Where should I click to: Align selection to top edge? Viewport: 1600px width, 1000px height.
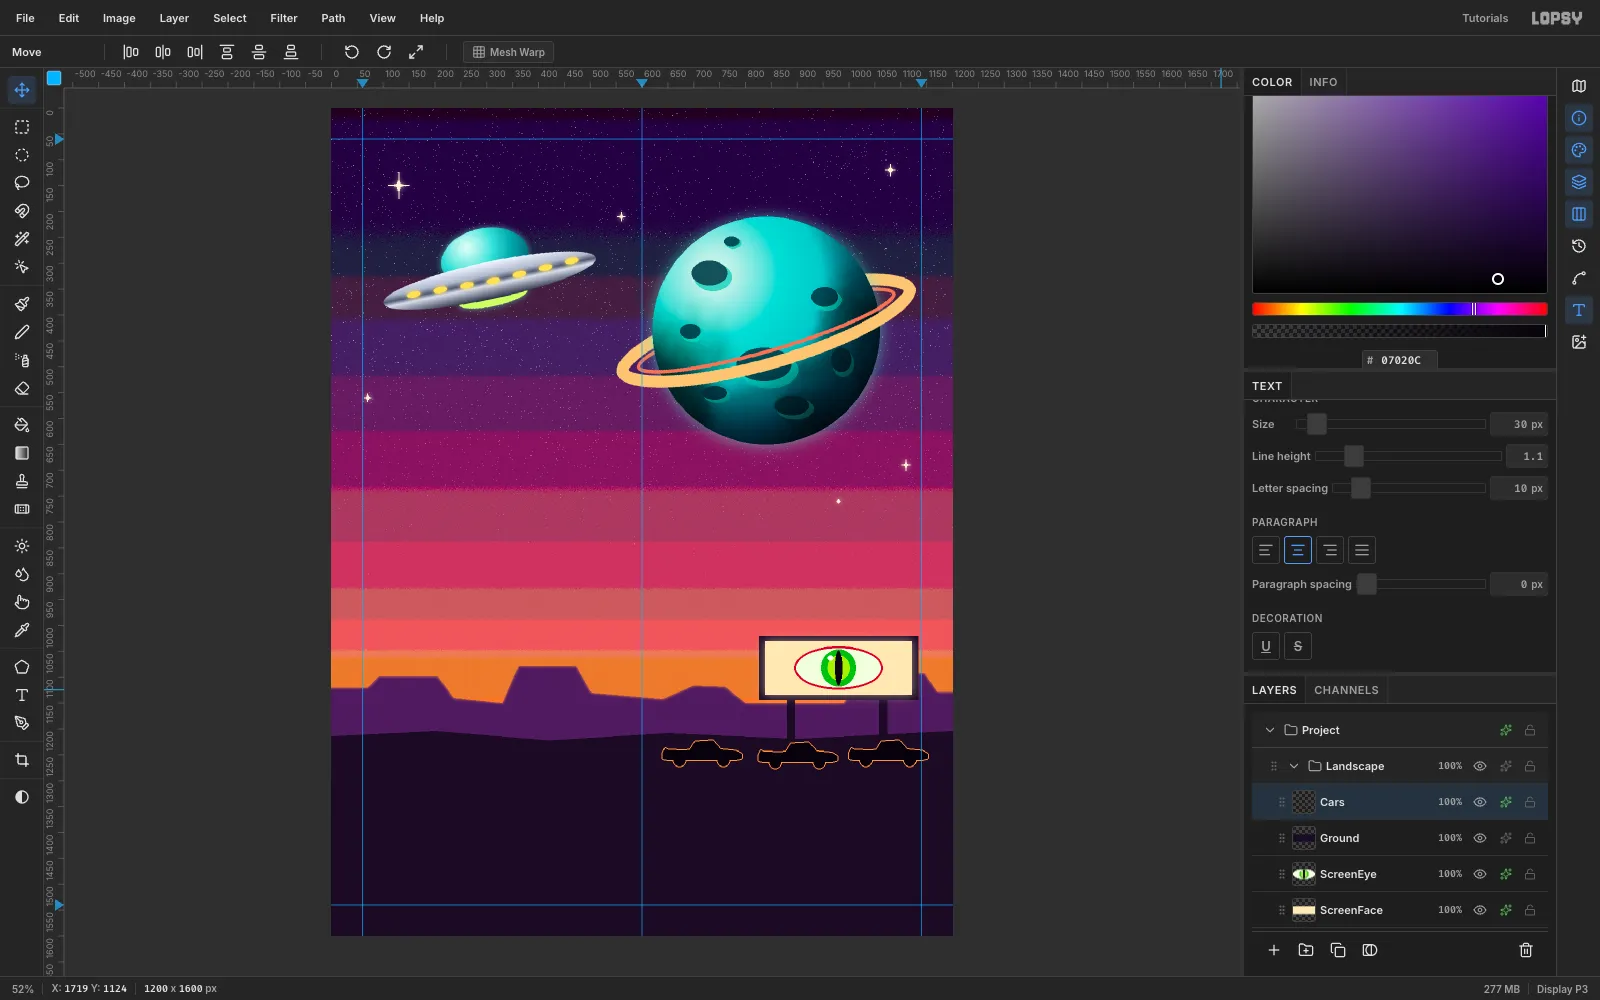[227, 52]
